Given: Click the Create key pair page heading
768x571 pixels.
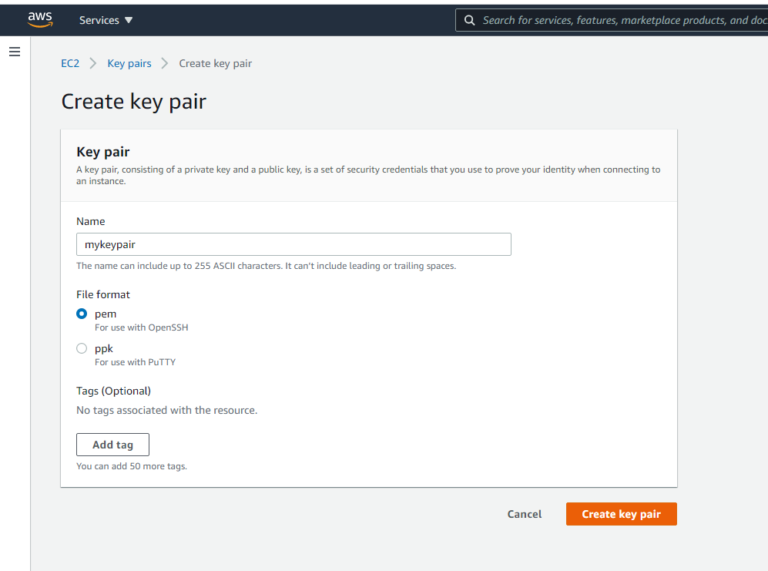Looking at the screenshot, I should (x=134, y=101).
